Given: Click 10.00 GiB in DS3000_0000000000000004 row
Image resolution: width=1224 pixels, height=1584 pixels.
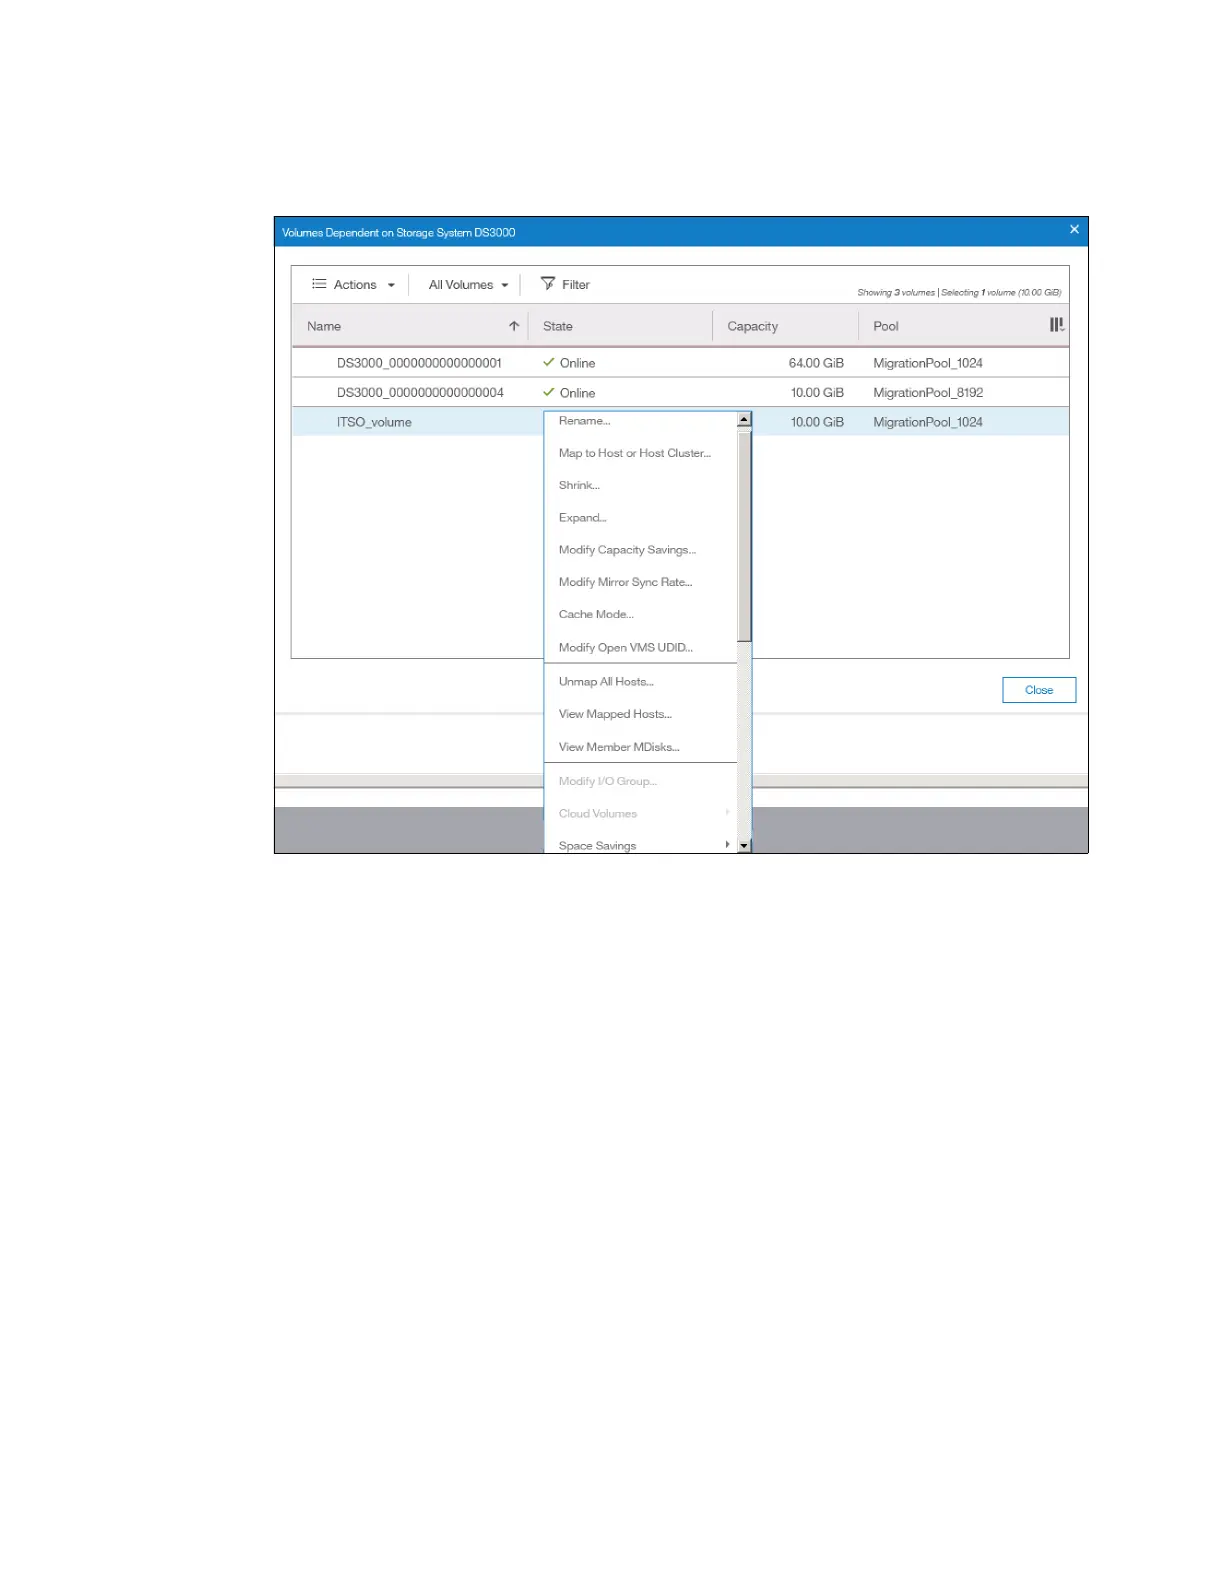Looking at the screenshot, I should tap(817, 393).
